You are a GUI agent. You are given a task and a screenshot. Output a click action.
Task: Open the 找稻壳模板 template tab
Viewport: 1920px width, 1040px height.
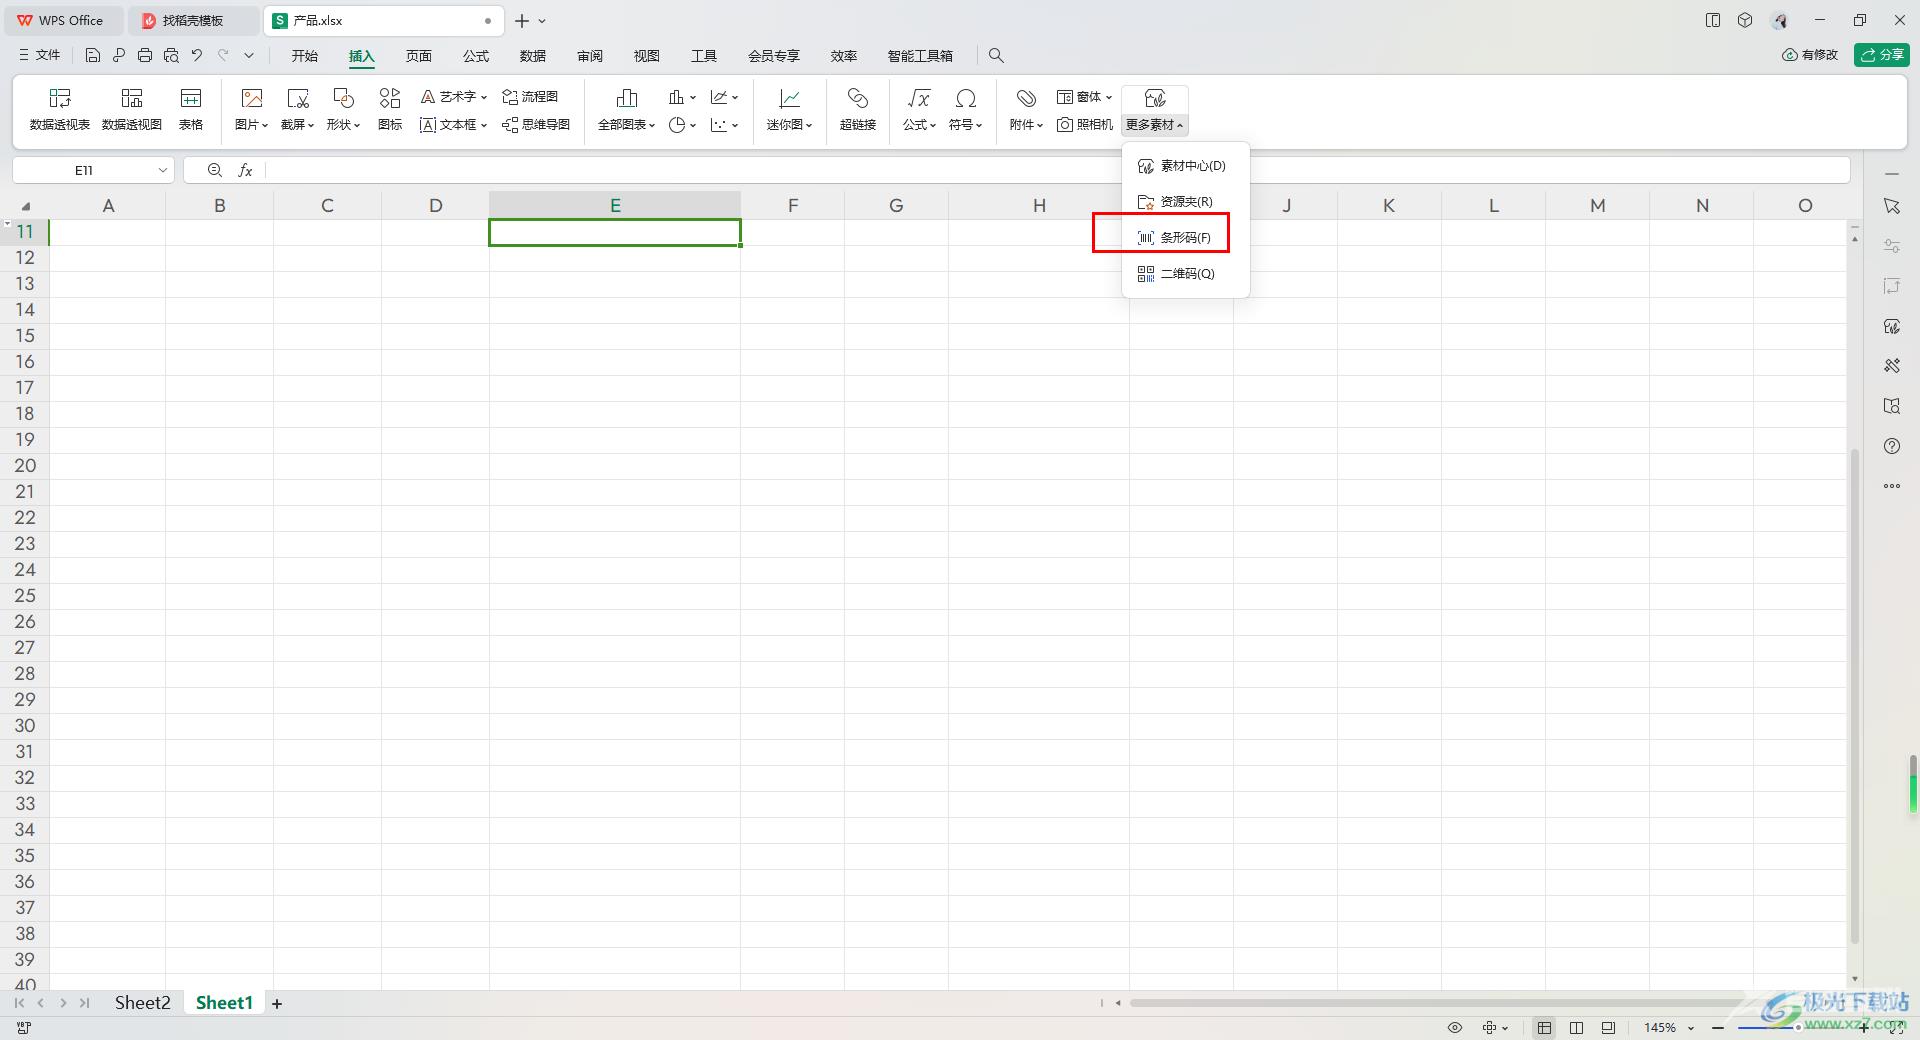(193, 20)
